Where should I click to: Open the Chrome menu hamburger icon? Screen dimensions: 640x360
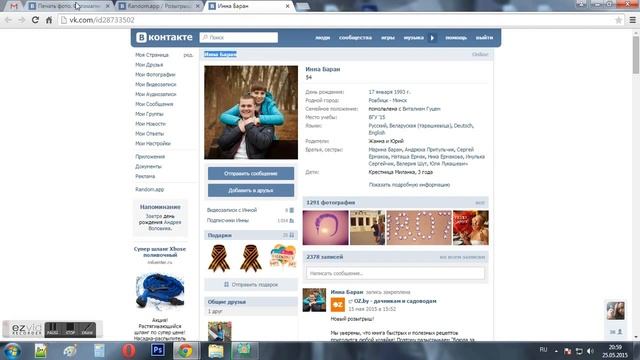632,20
